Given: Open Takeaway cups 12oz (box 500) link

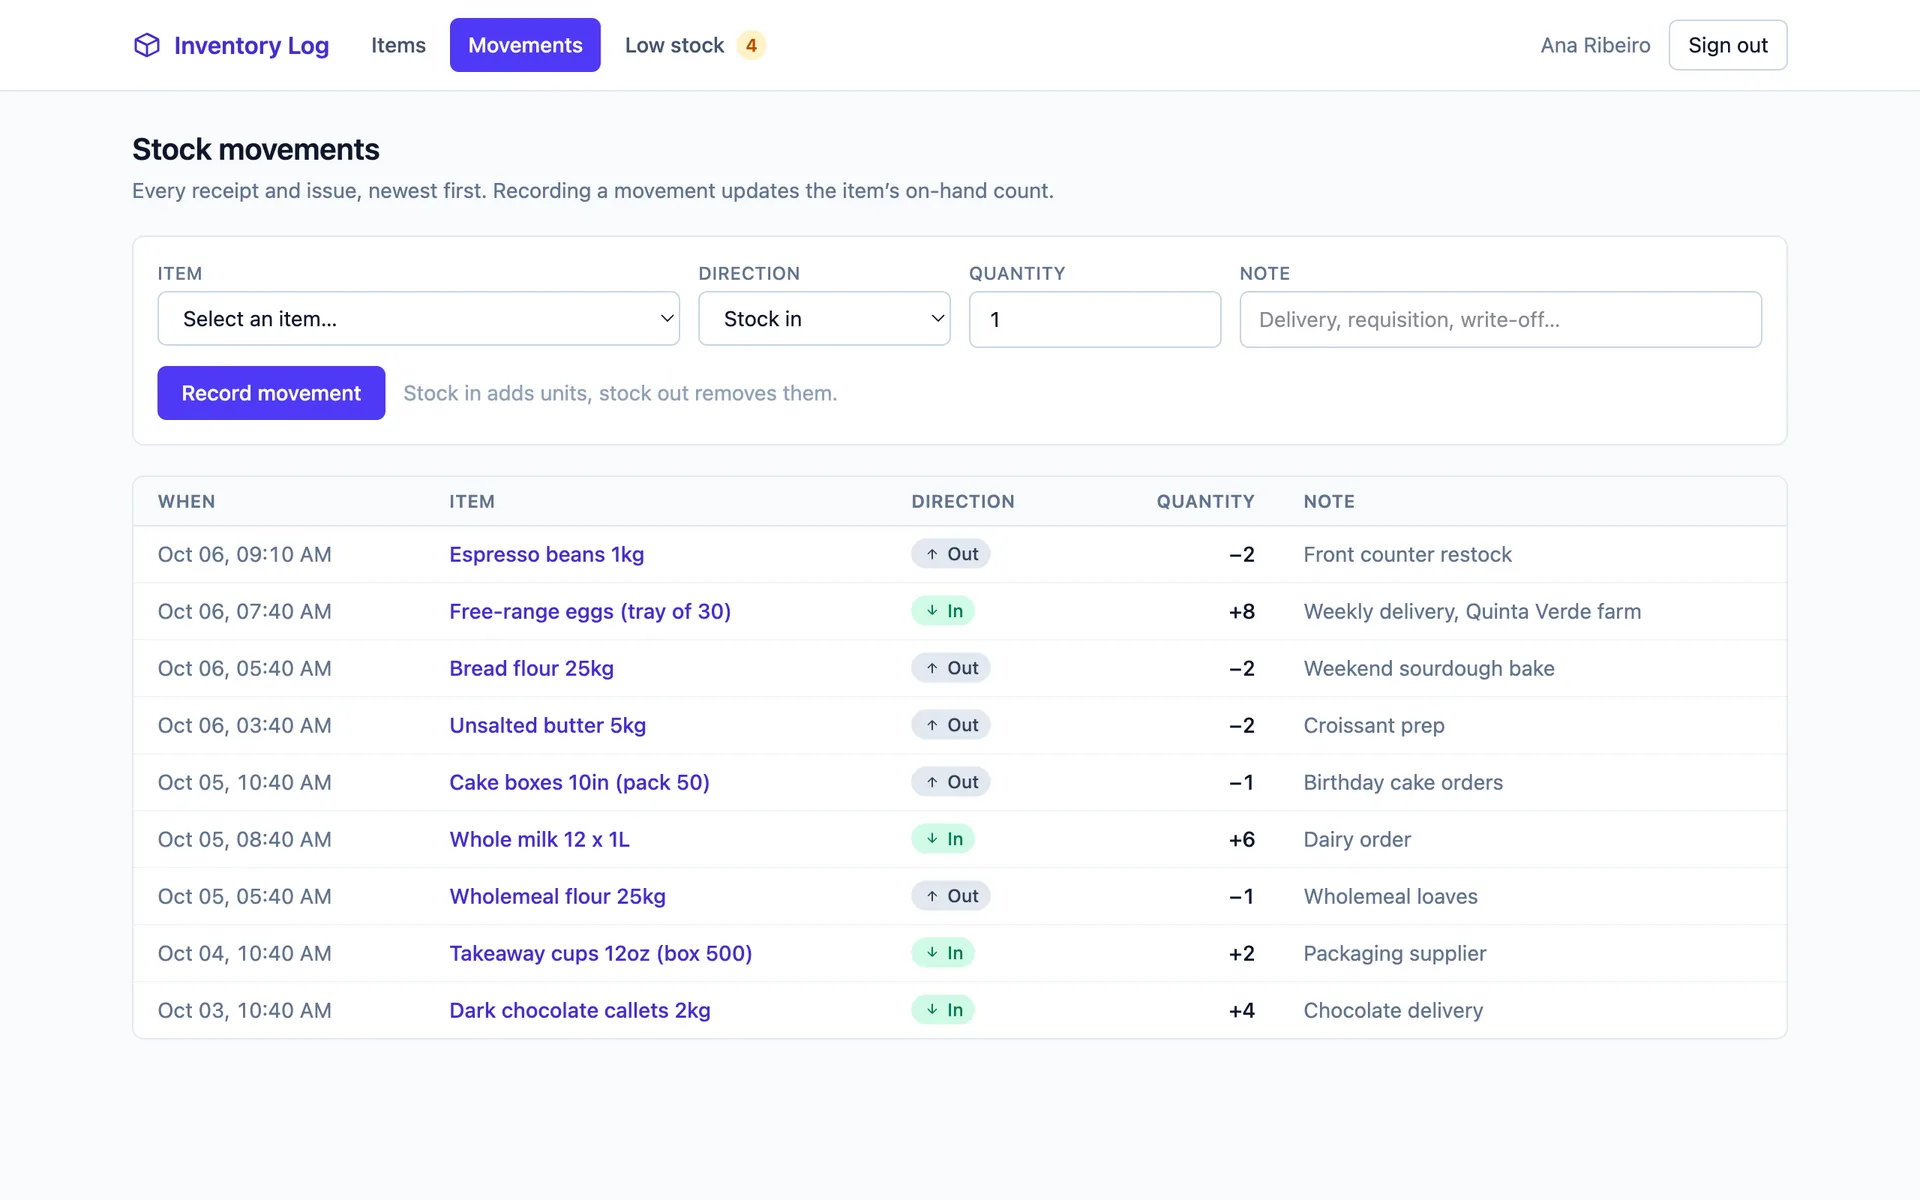Looking at the screenshot, I should 601,953.
